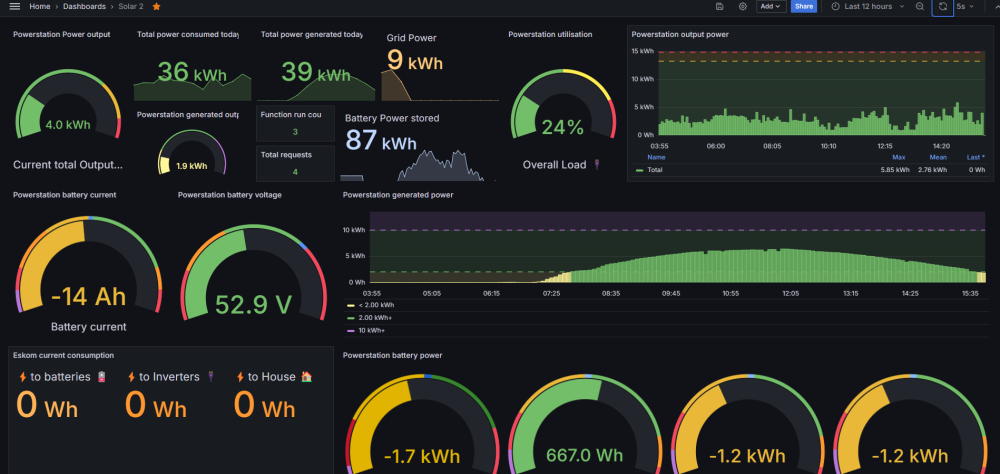Image resolution: width=1000 pixels, height=474 pixels.
Task: Open dashboard settings gear
Action: [x=742, y=6]
